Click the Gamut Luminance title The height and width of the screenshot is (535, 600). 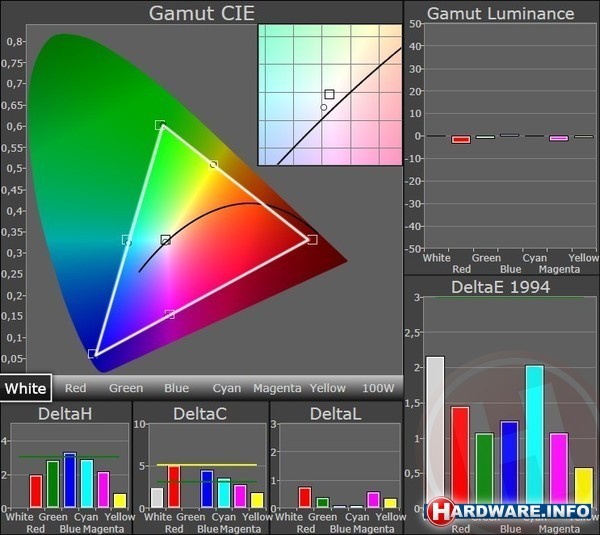(501, 14)
